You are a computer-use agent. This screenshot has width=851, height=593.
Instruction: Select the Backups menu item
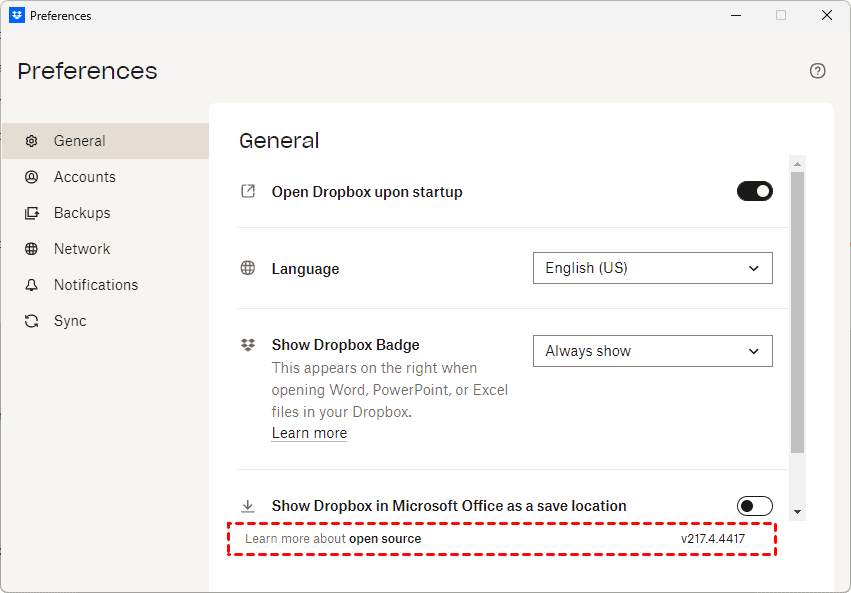(82, 213)
